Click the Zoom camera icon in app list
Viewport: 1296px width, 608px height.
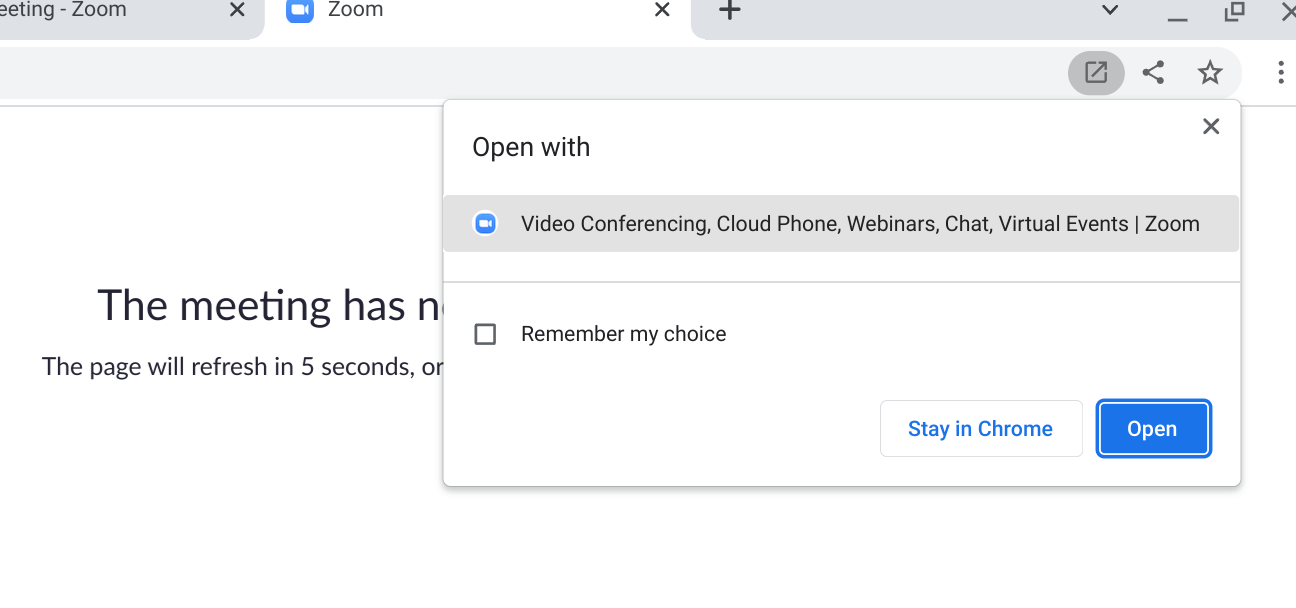pos(485,224)
